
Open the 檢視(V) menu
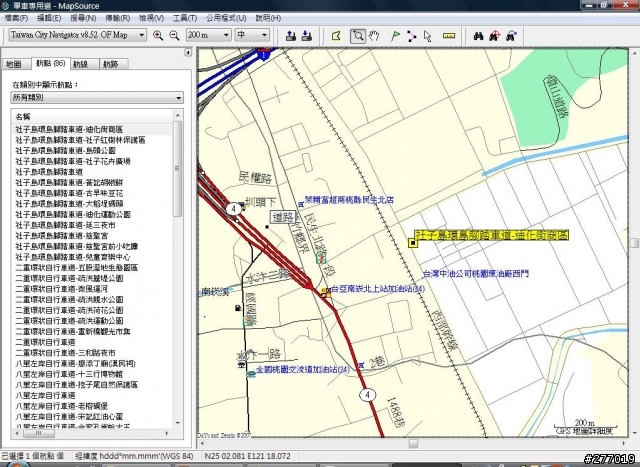(151, 18)
